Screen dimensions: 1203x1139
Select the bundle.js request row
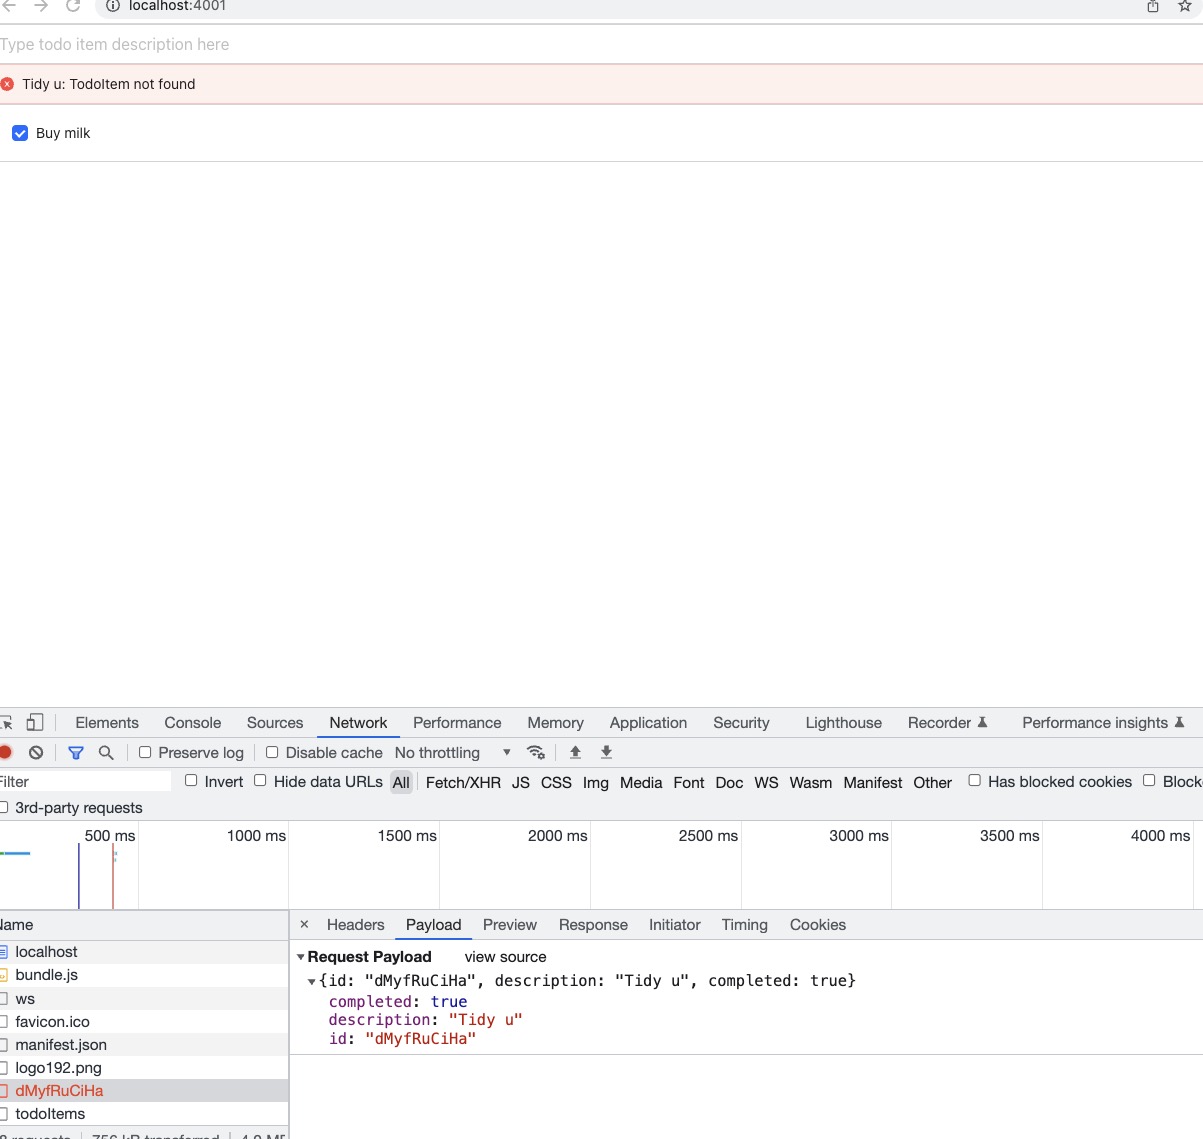[x=144, y=975]
